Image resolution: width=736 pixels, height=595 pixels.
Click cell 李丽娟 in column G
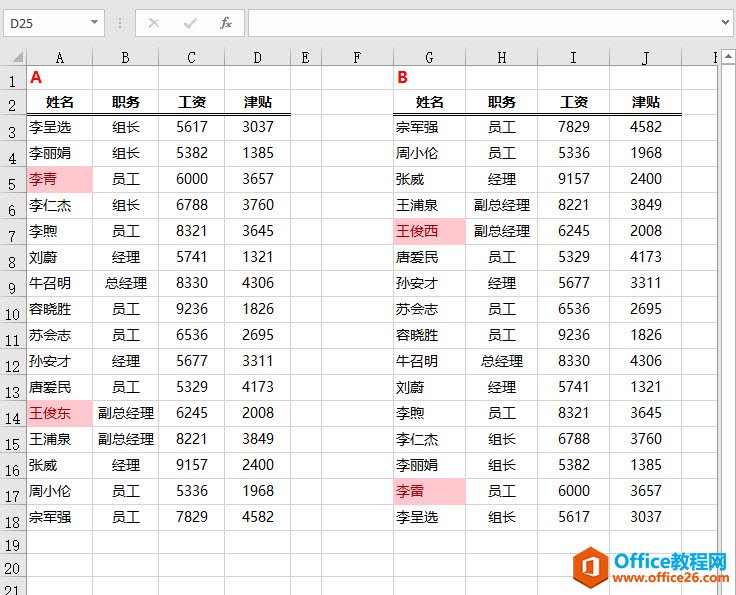(429, 465)
